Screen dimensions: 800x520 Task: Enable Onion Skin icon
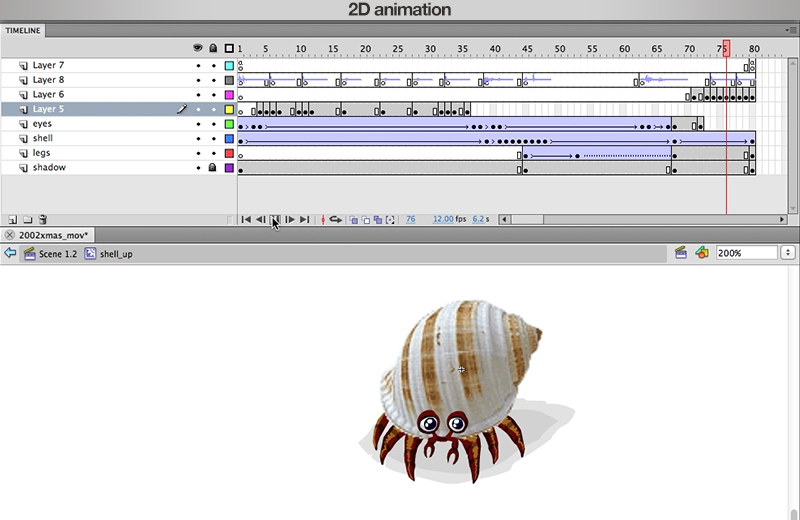(x=354, y=219)
